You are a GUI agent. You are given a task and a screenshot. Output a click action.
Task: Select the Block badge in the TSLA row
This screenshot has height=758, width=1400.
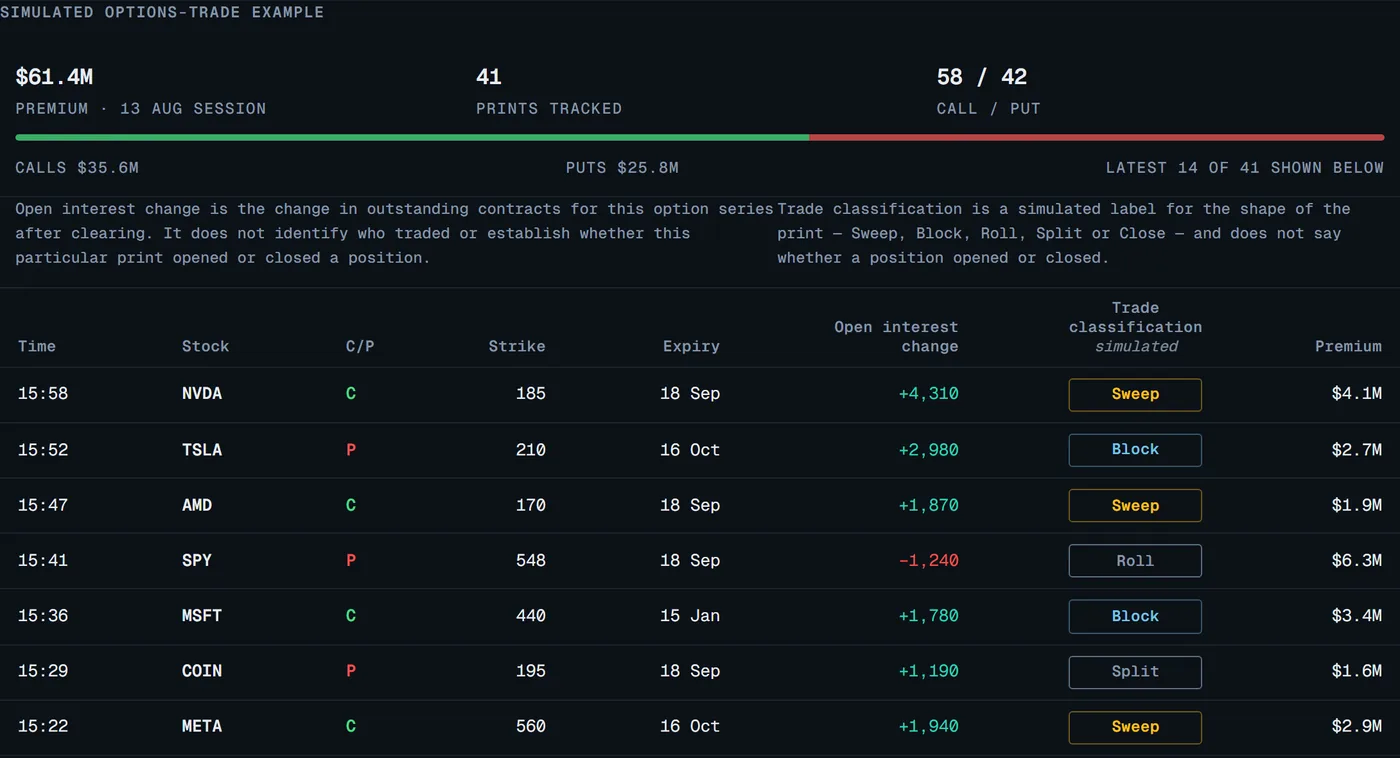[x=1135, y=450]
